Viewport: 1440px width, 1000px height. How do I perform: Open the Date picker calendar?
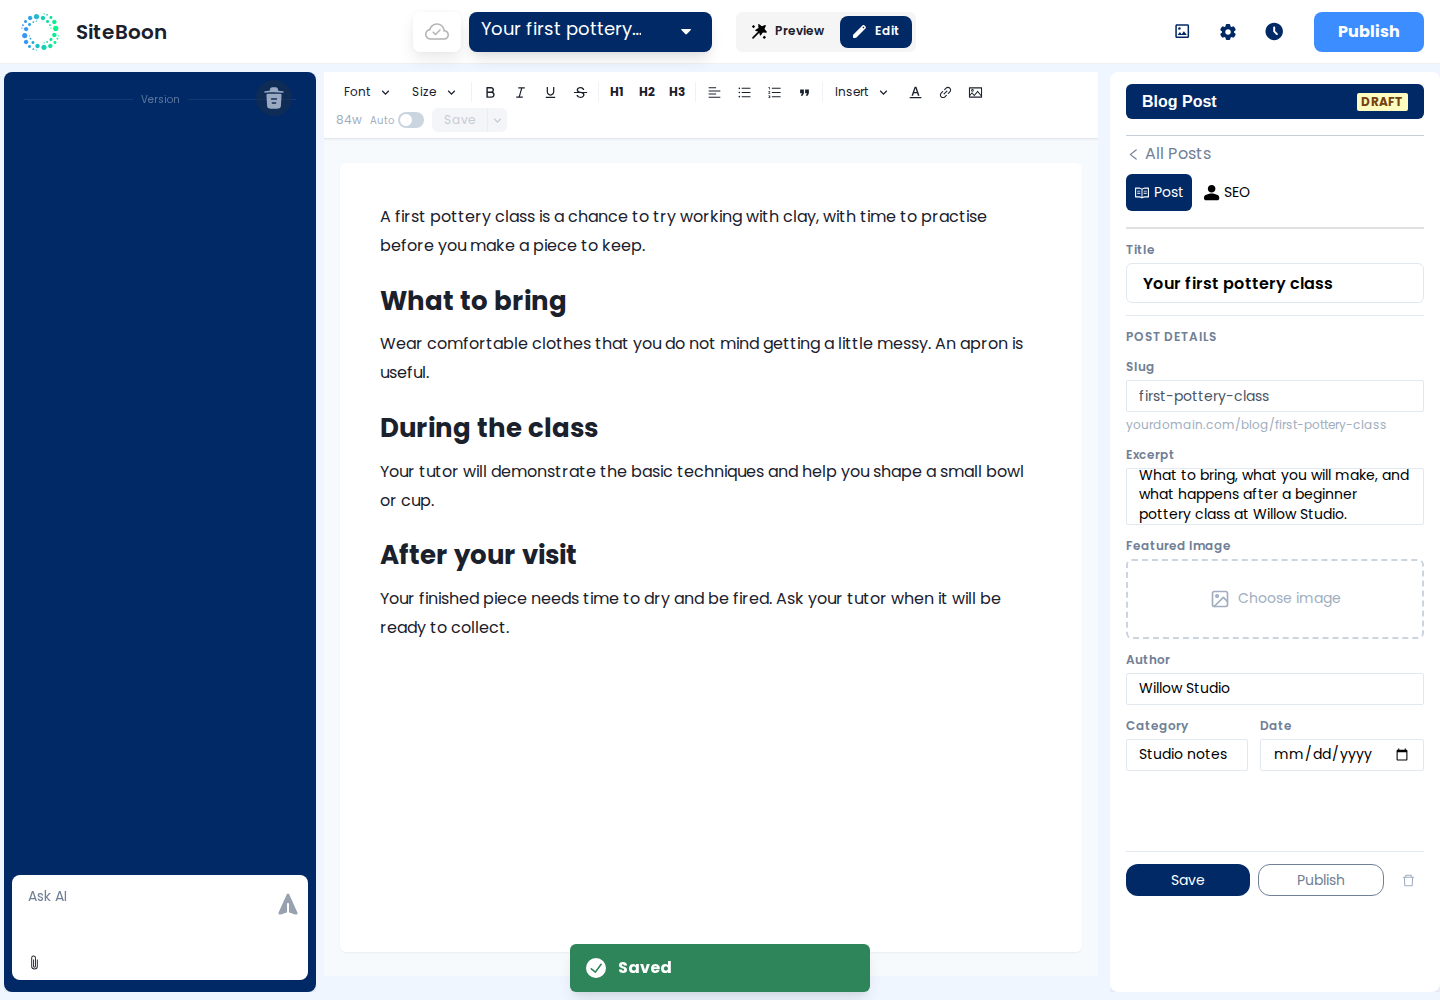point(1402,755)
